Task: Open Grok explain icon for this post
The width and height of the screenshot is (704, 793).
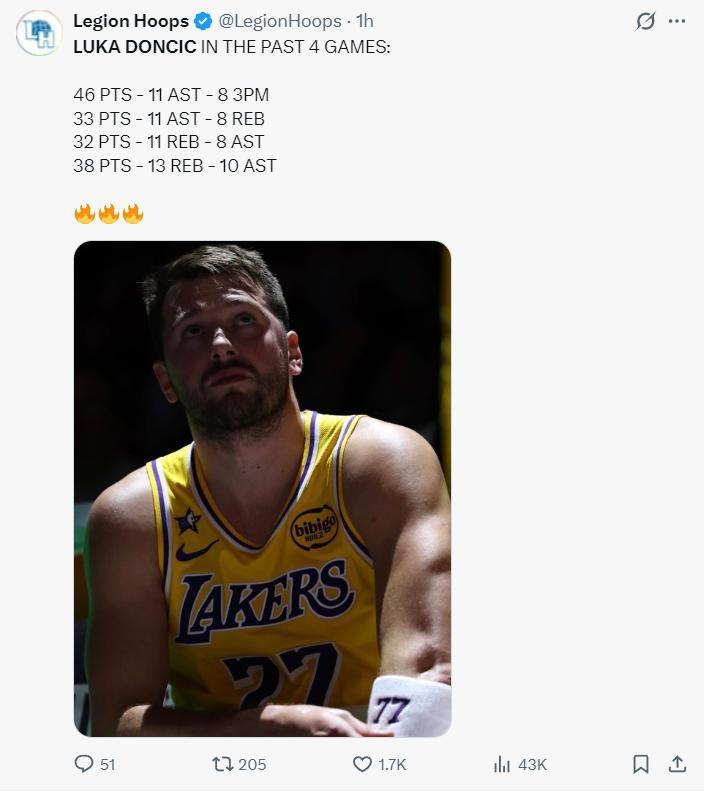Action: [646, 21]
